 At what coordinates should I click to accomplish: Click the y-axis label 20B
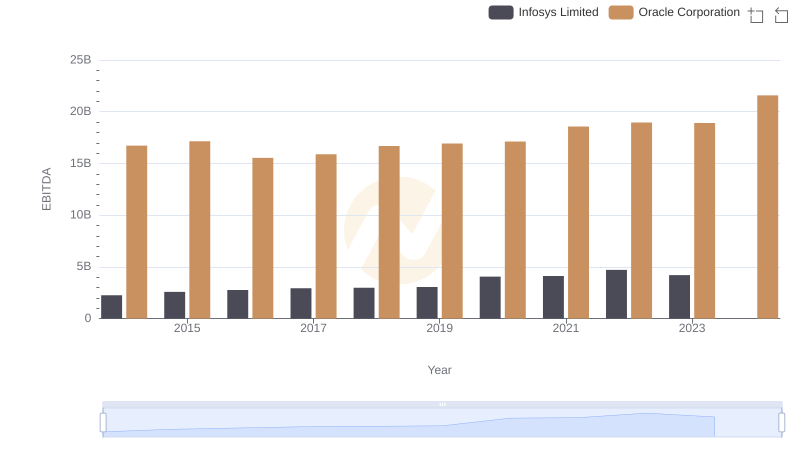(x=81, y=111)
